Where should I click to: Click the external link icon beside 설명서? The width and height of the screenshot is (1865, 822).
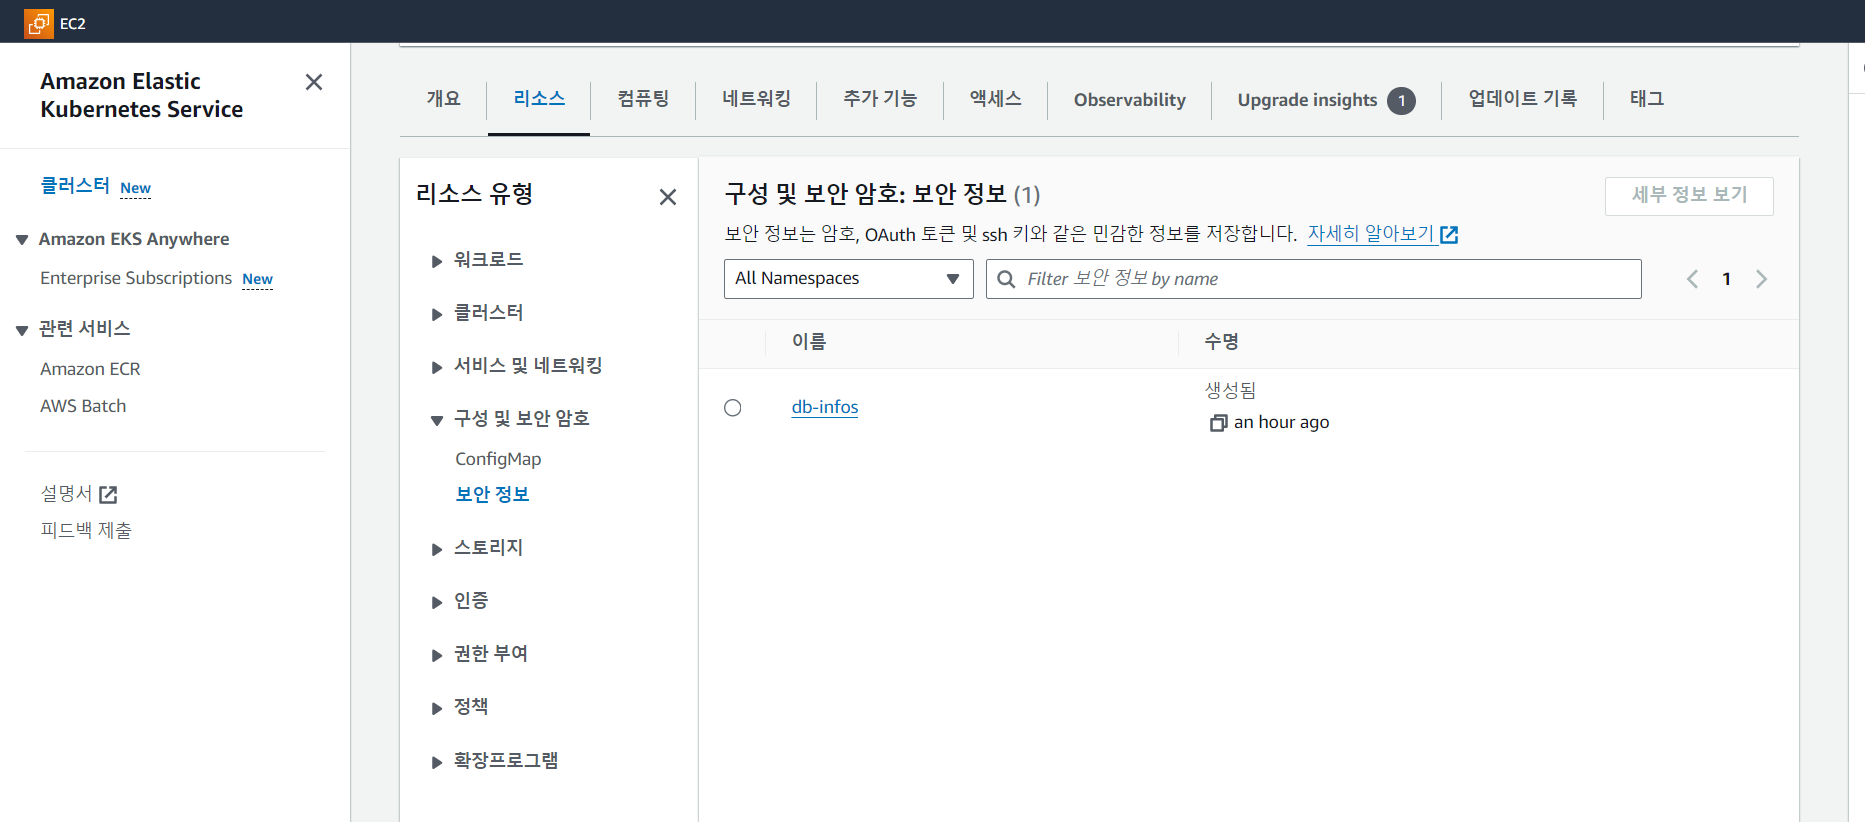tap(108, 494)
